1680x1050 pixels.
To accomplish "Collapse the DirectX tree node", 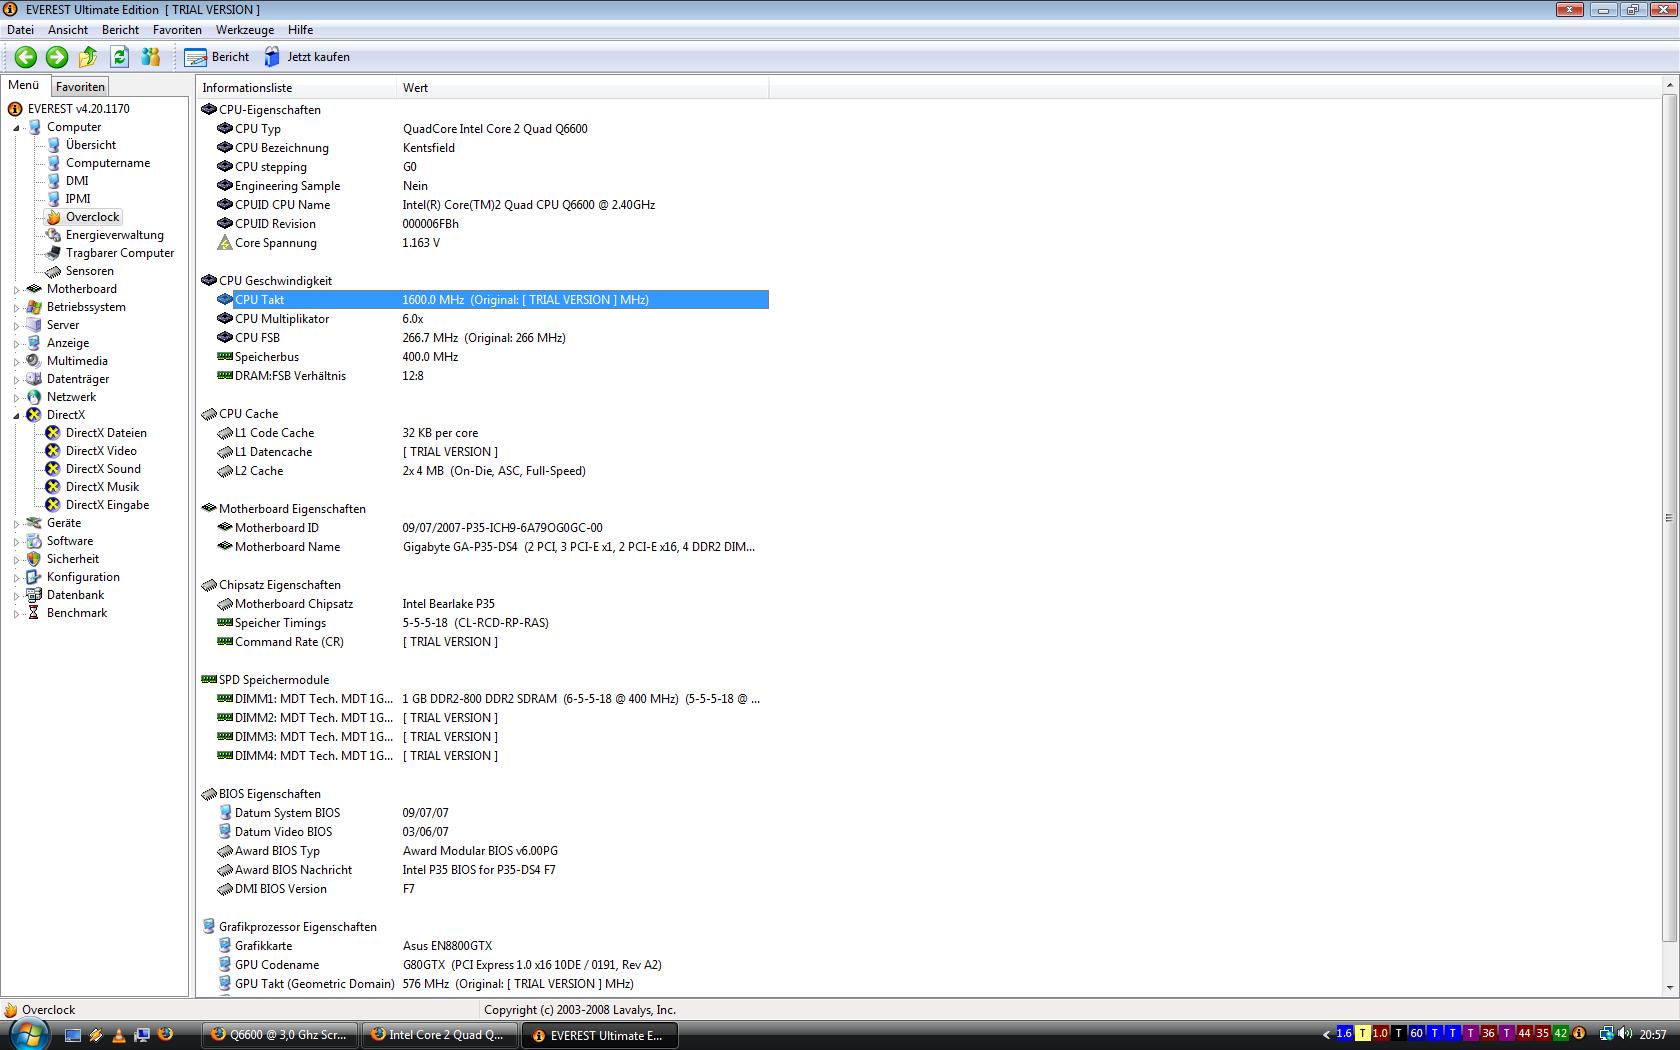I will (16, 416).
